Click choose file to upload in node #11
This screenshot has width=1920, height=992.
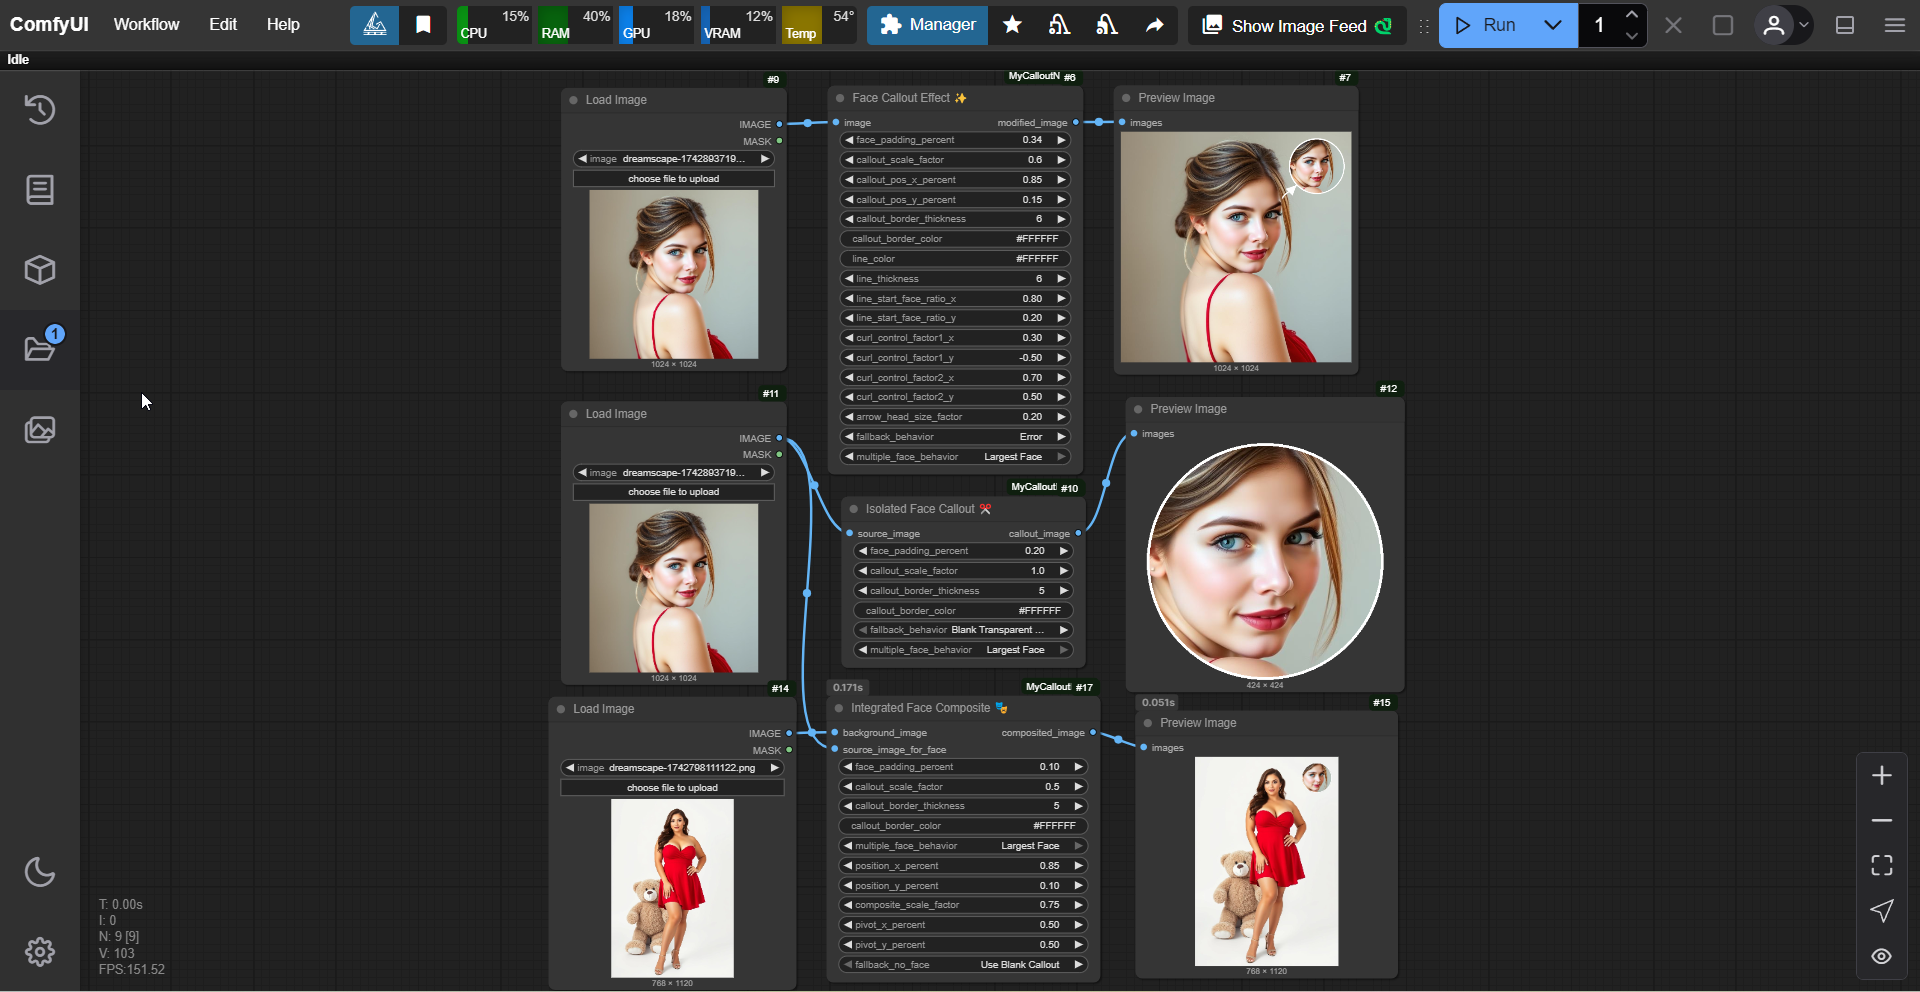coord(673,492)
